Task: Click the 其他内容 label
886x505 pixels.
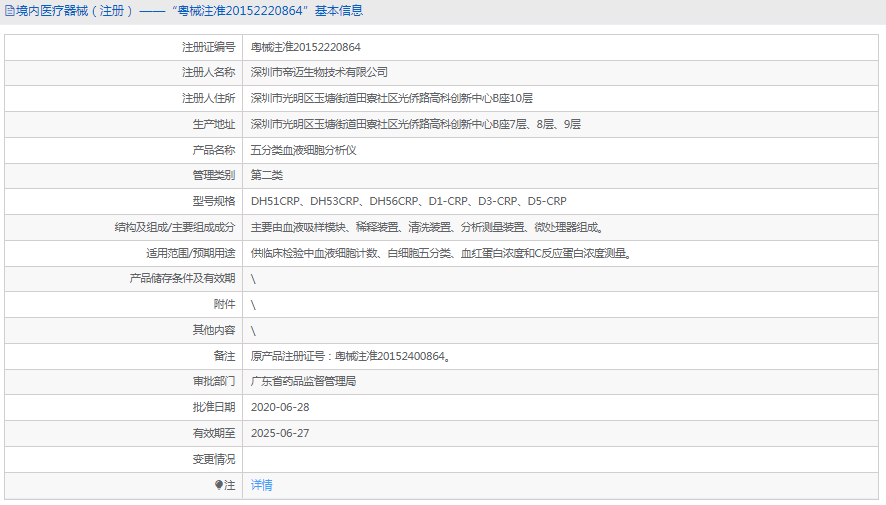Action: 214,330
